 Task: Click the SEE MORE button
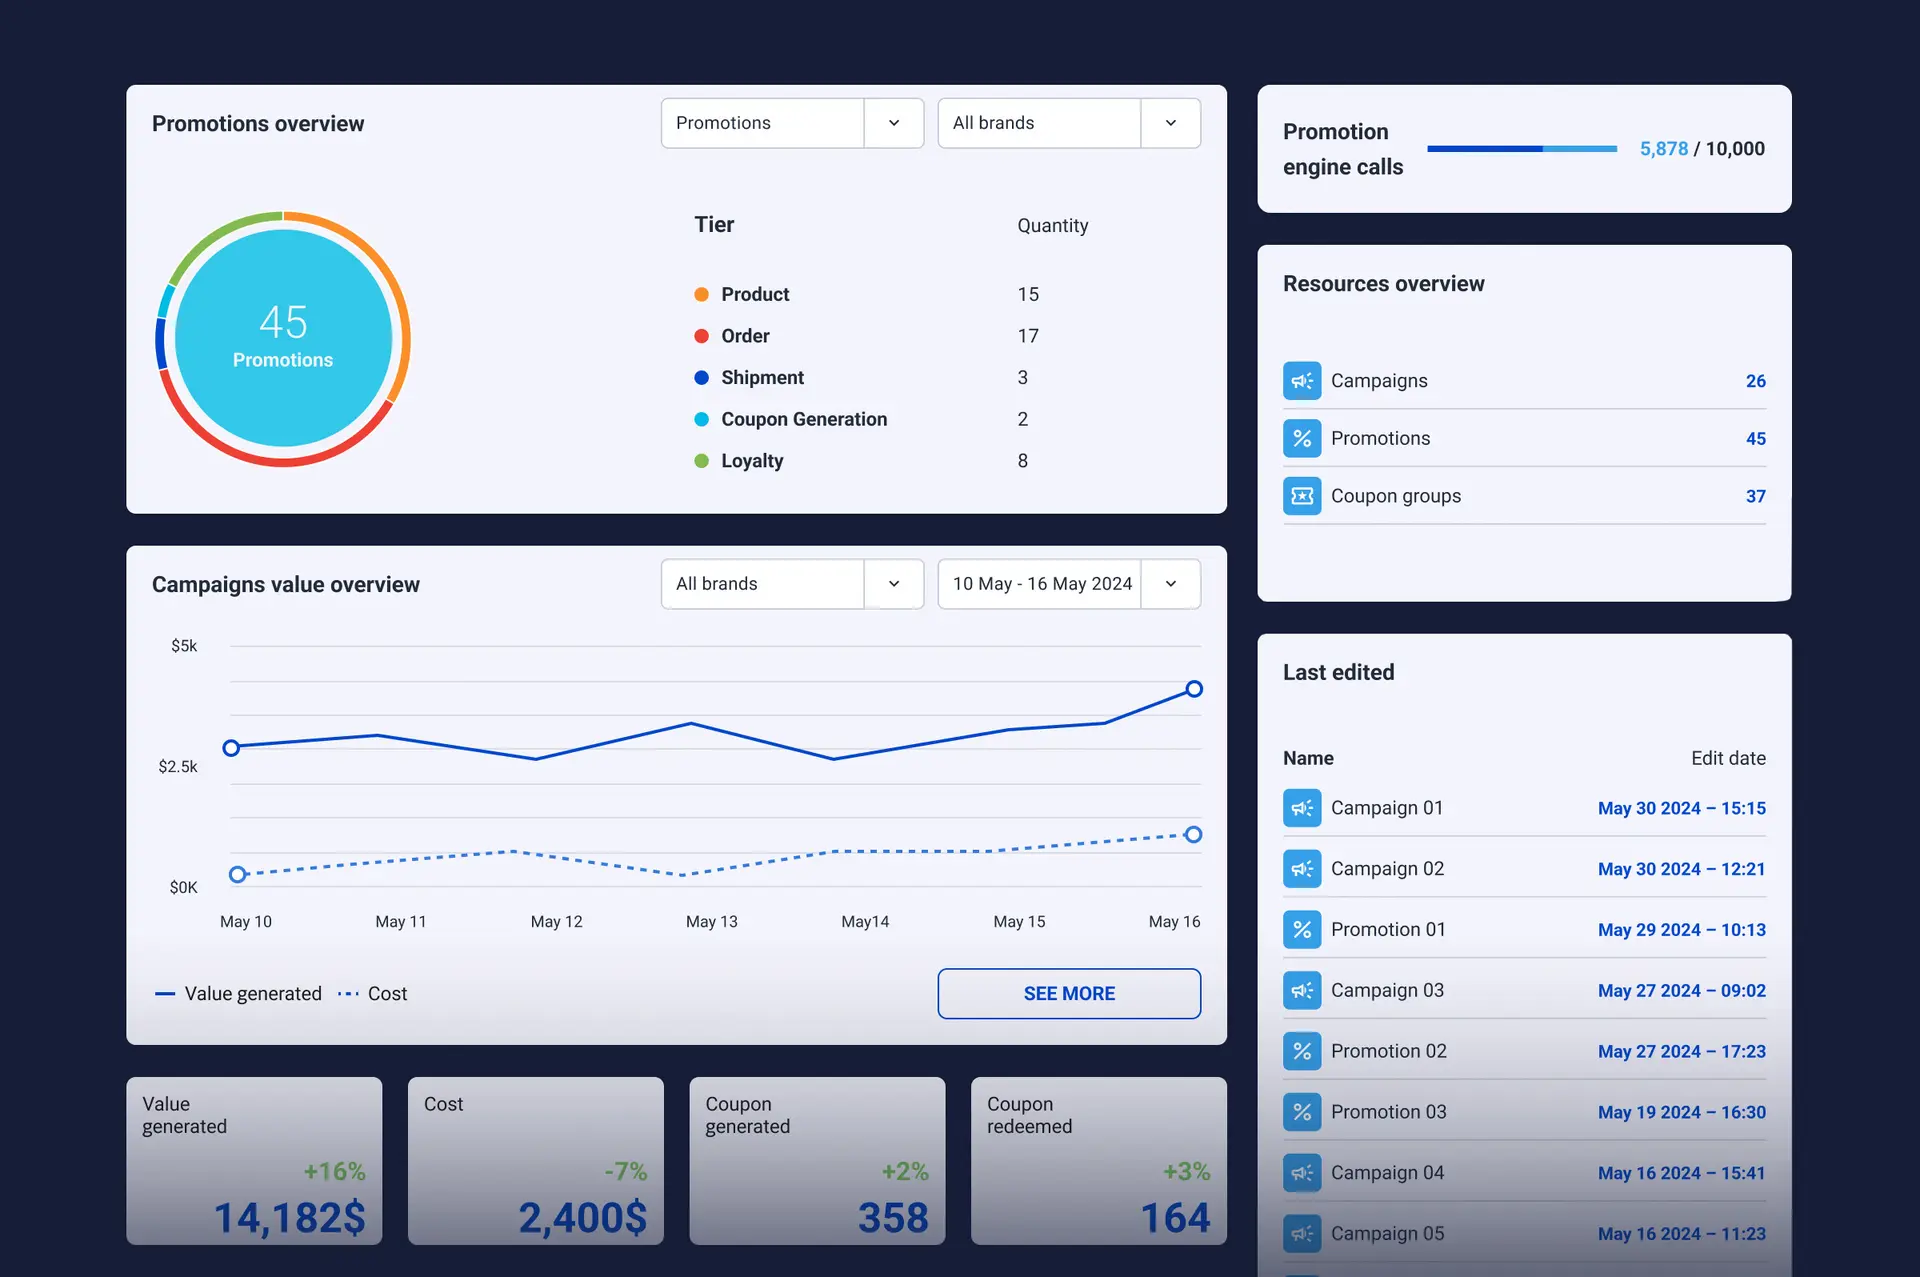tap(1068, 994)
